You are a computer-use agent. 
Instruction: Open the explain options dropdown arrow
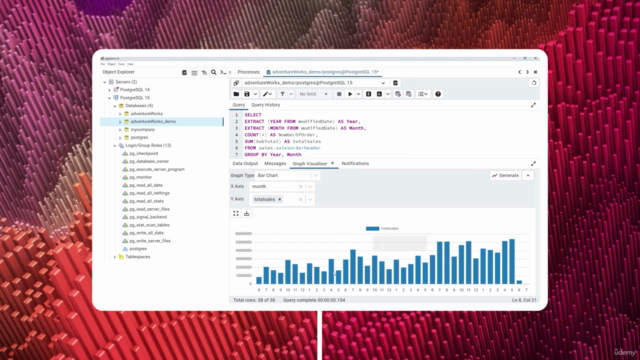tap(388, 94)
